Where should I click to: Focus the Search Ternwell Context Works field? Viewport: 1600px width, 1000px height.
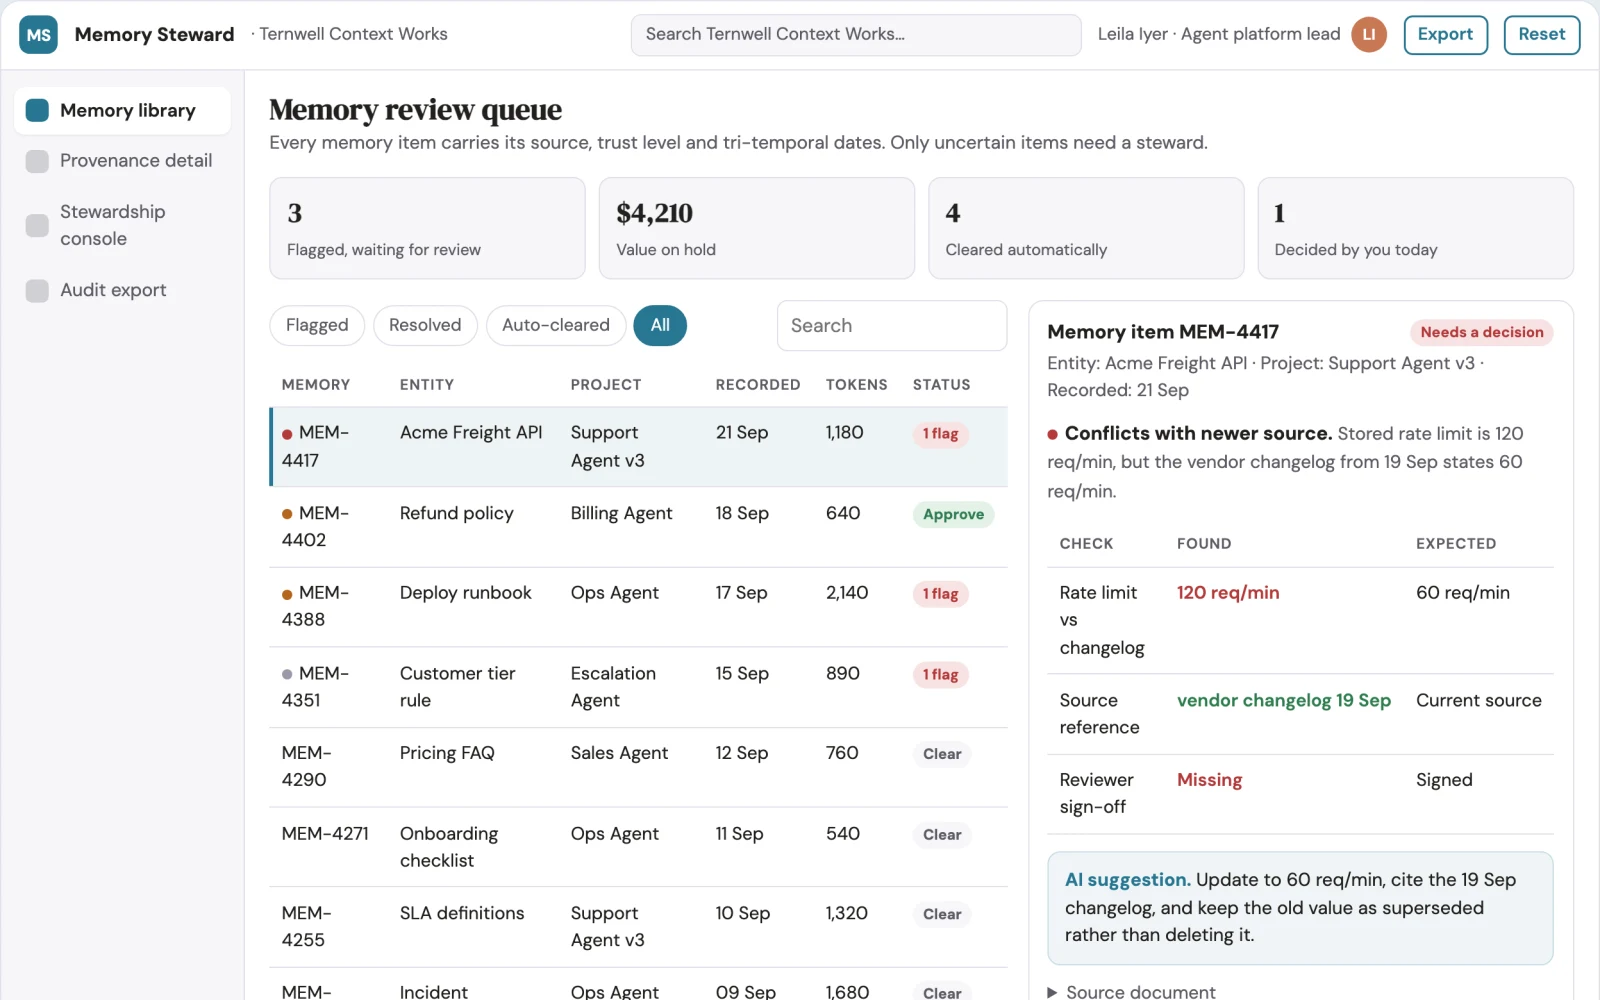coord(856,35)
